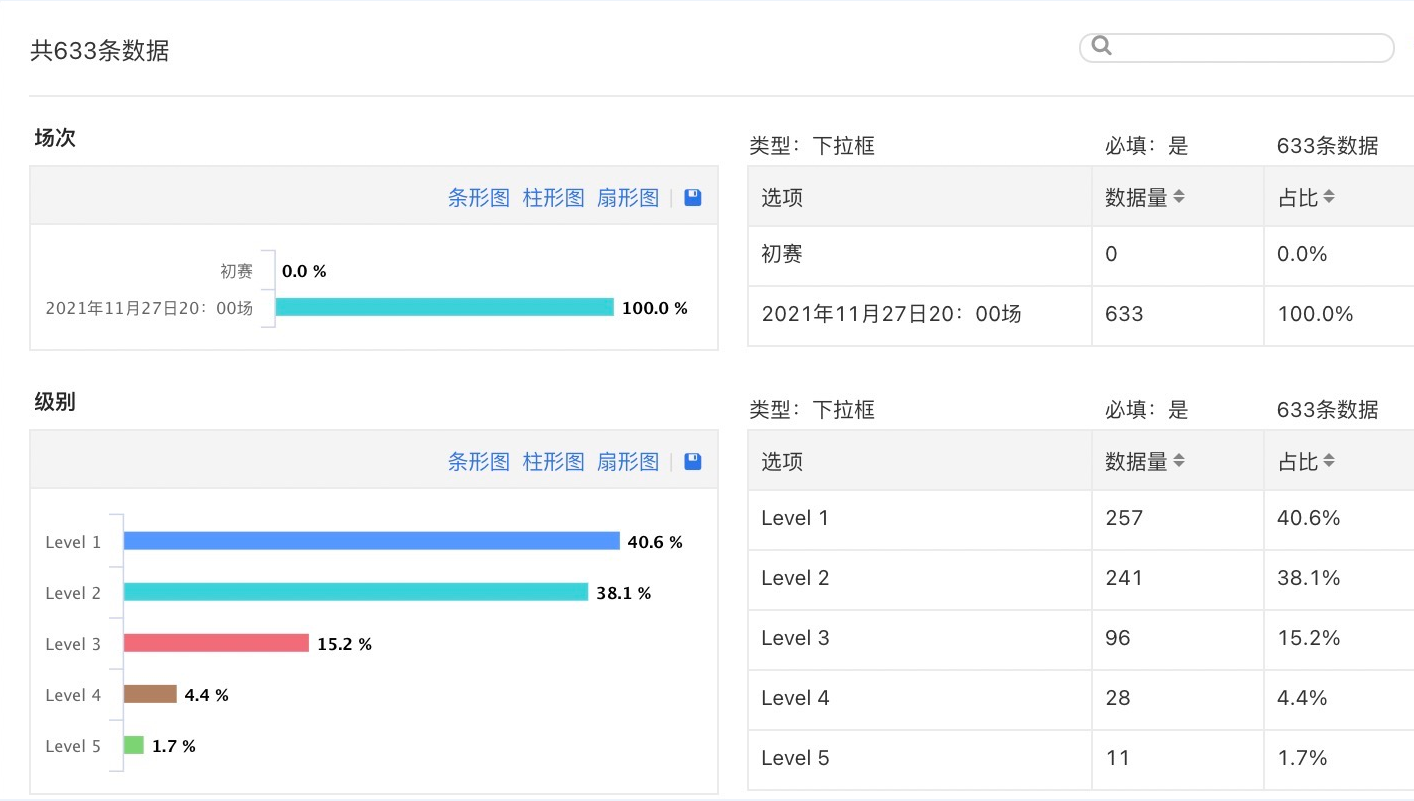The image size is (1414, 801).
Task: Click the teal 2021年11月27日 bar at 100.0 %
Action: point(444,307)
